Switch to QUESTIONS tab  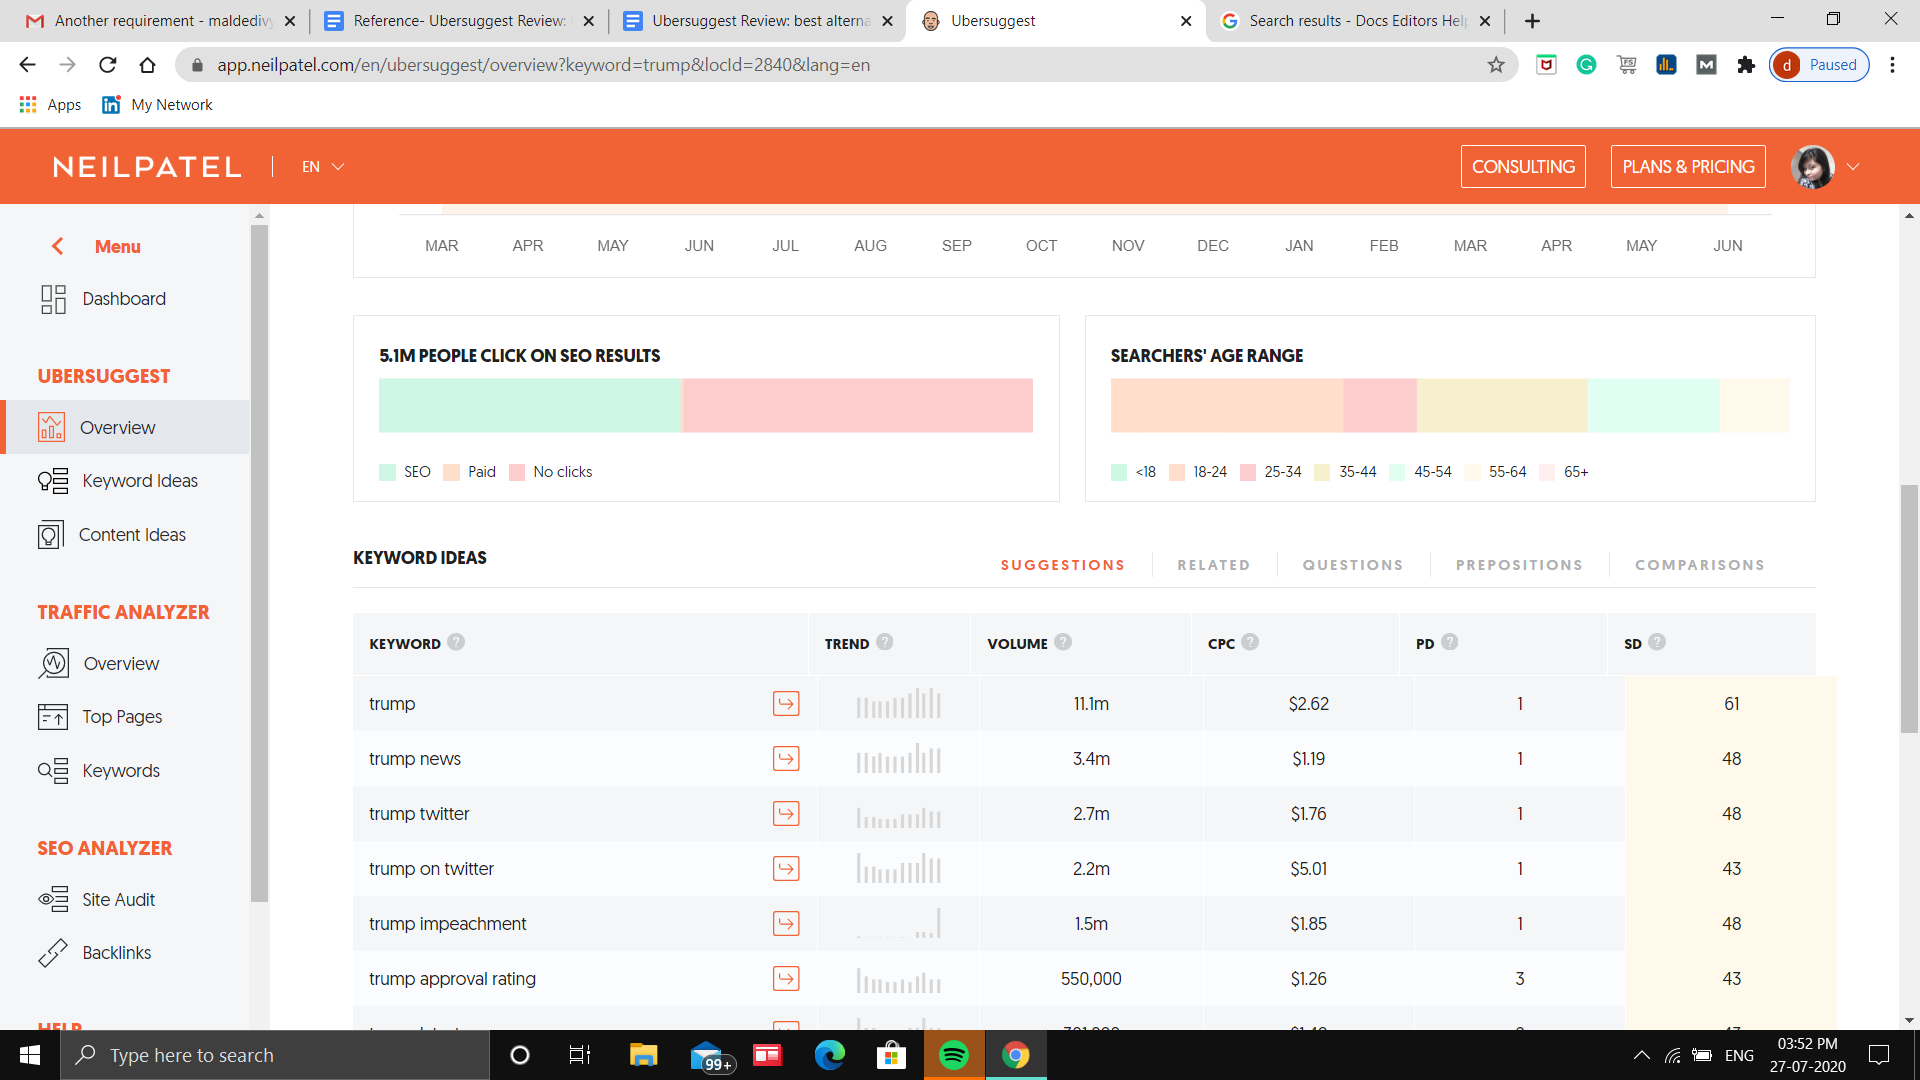click(x=1352, y=565)
